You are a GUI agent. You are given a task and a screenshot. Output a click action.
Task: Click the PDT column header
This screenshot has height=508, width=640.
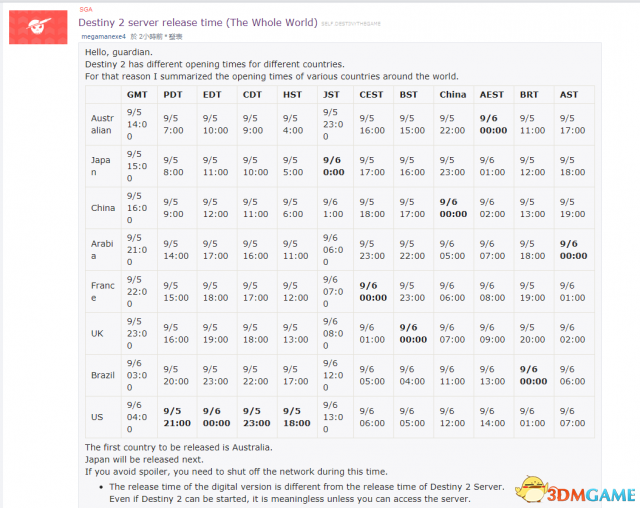point(173,95)
